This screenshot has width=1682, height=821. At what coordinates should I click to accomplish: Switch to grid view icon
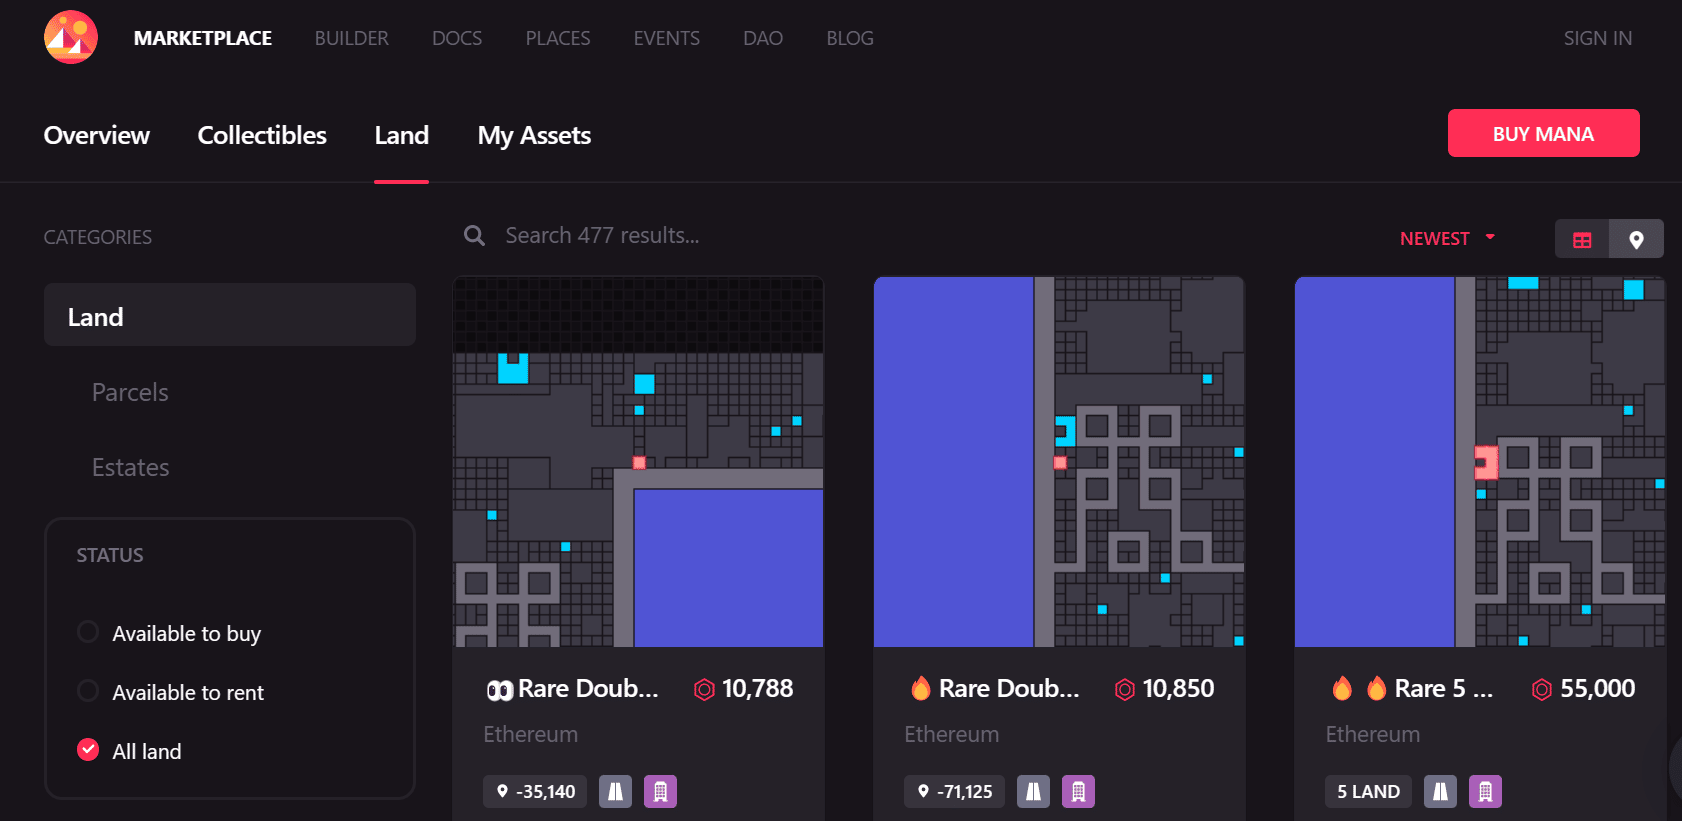pos(1582,239)
